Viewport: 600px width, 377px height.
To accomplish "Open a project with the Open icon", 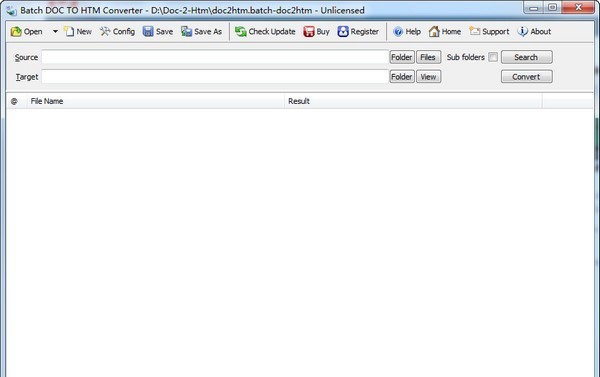I will pyautogui.click(x=26, y=32).
